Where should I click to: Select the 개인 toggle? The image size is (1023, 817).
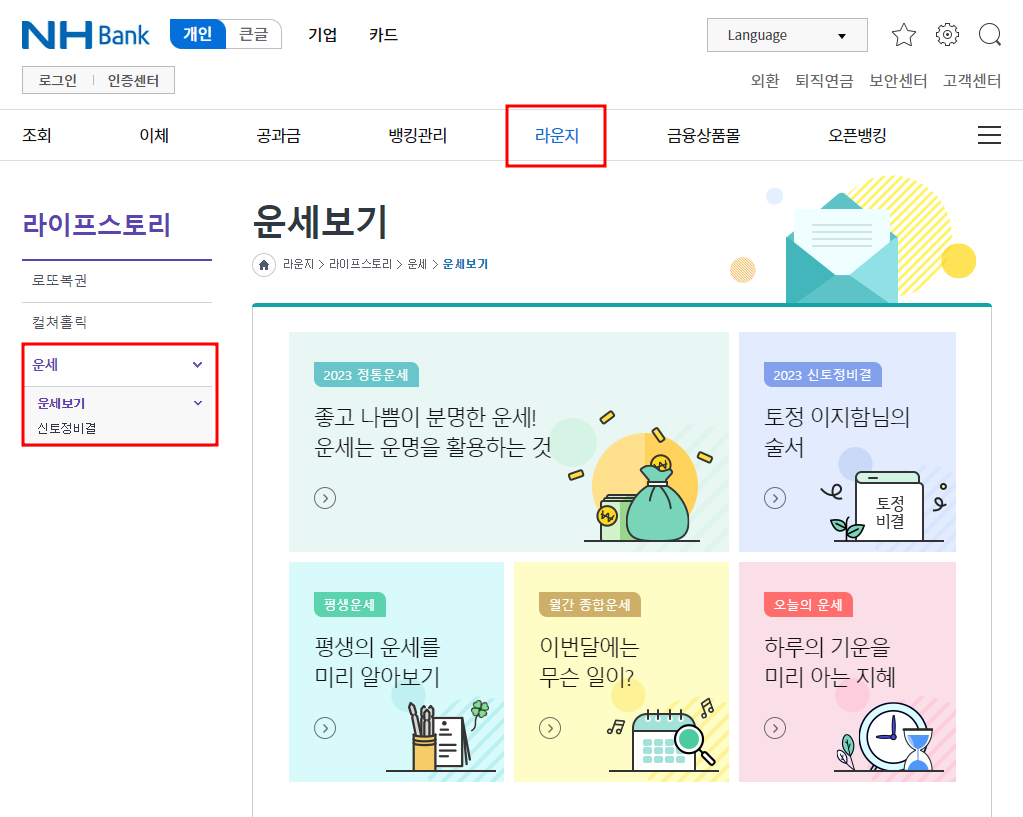tap(198, 34)
